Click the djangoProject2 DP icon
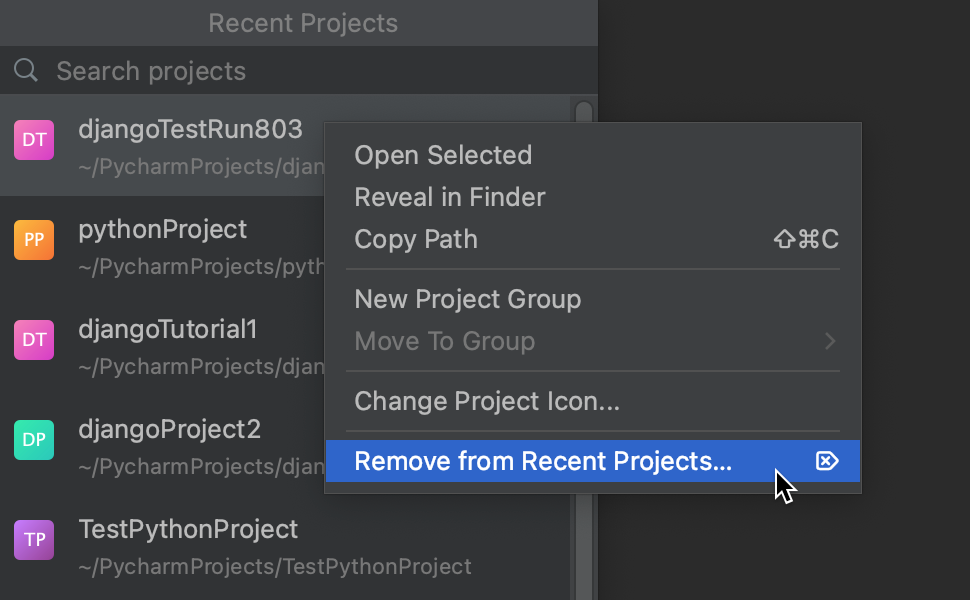970x600 pixels. (34, 440)
